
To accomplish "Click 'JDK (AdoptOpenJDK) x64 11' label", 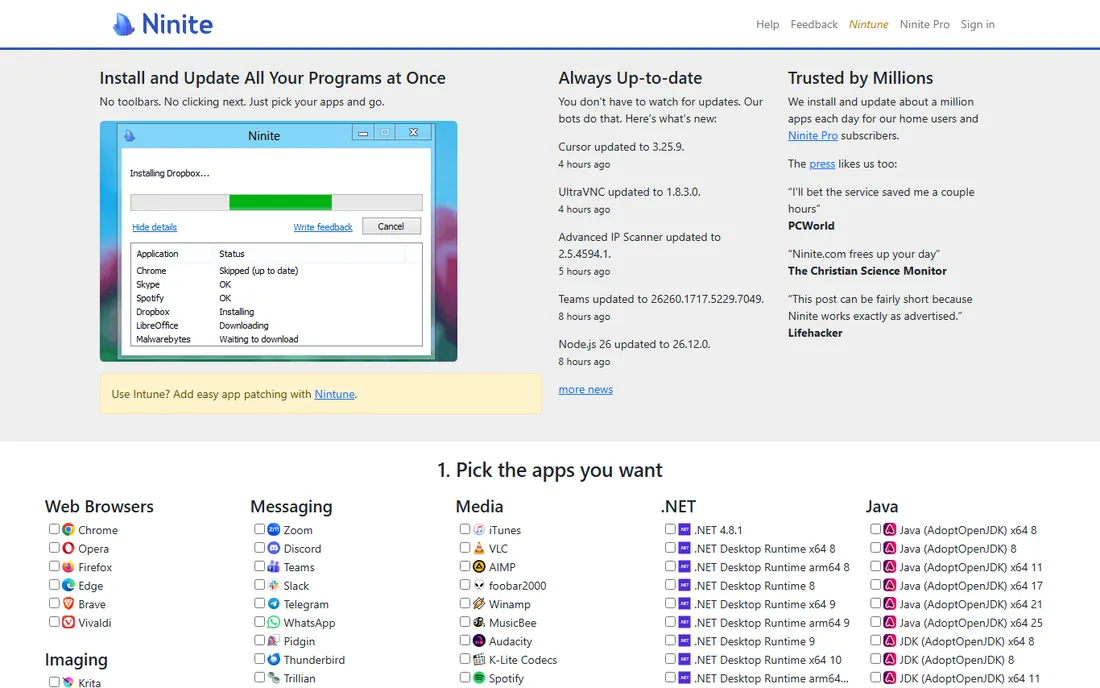I will (970, 678).
